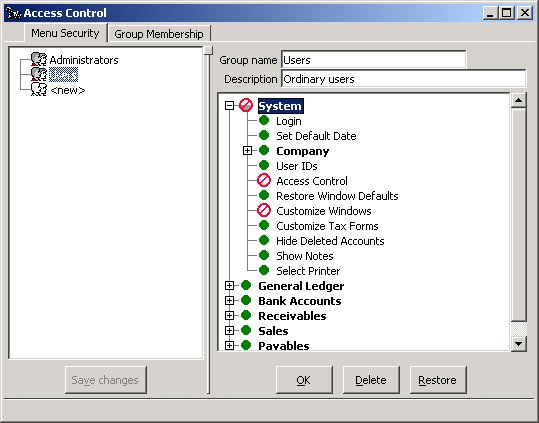The width and height of the screenshot is (539, 423).
Task: Click the green dot beside Show Notes
Action: [264, 256]
